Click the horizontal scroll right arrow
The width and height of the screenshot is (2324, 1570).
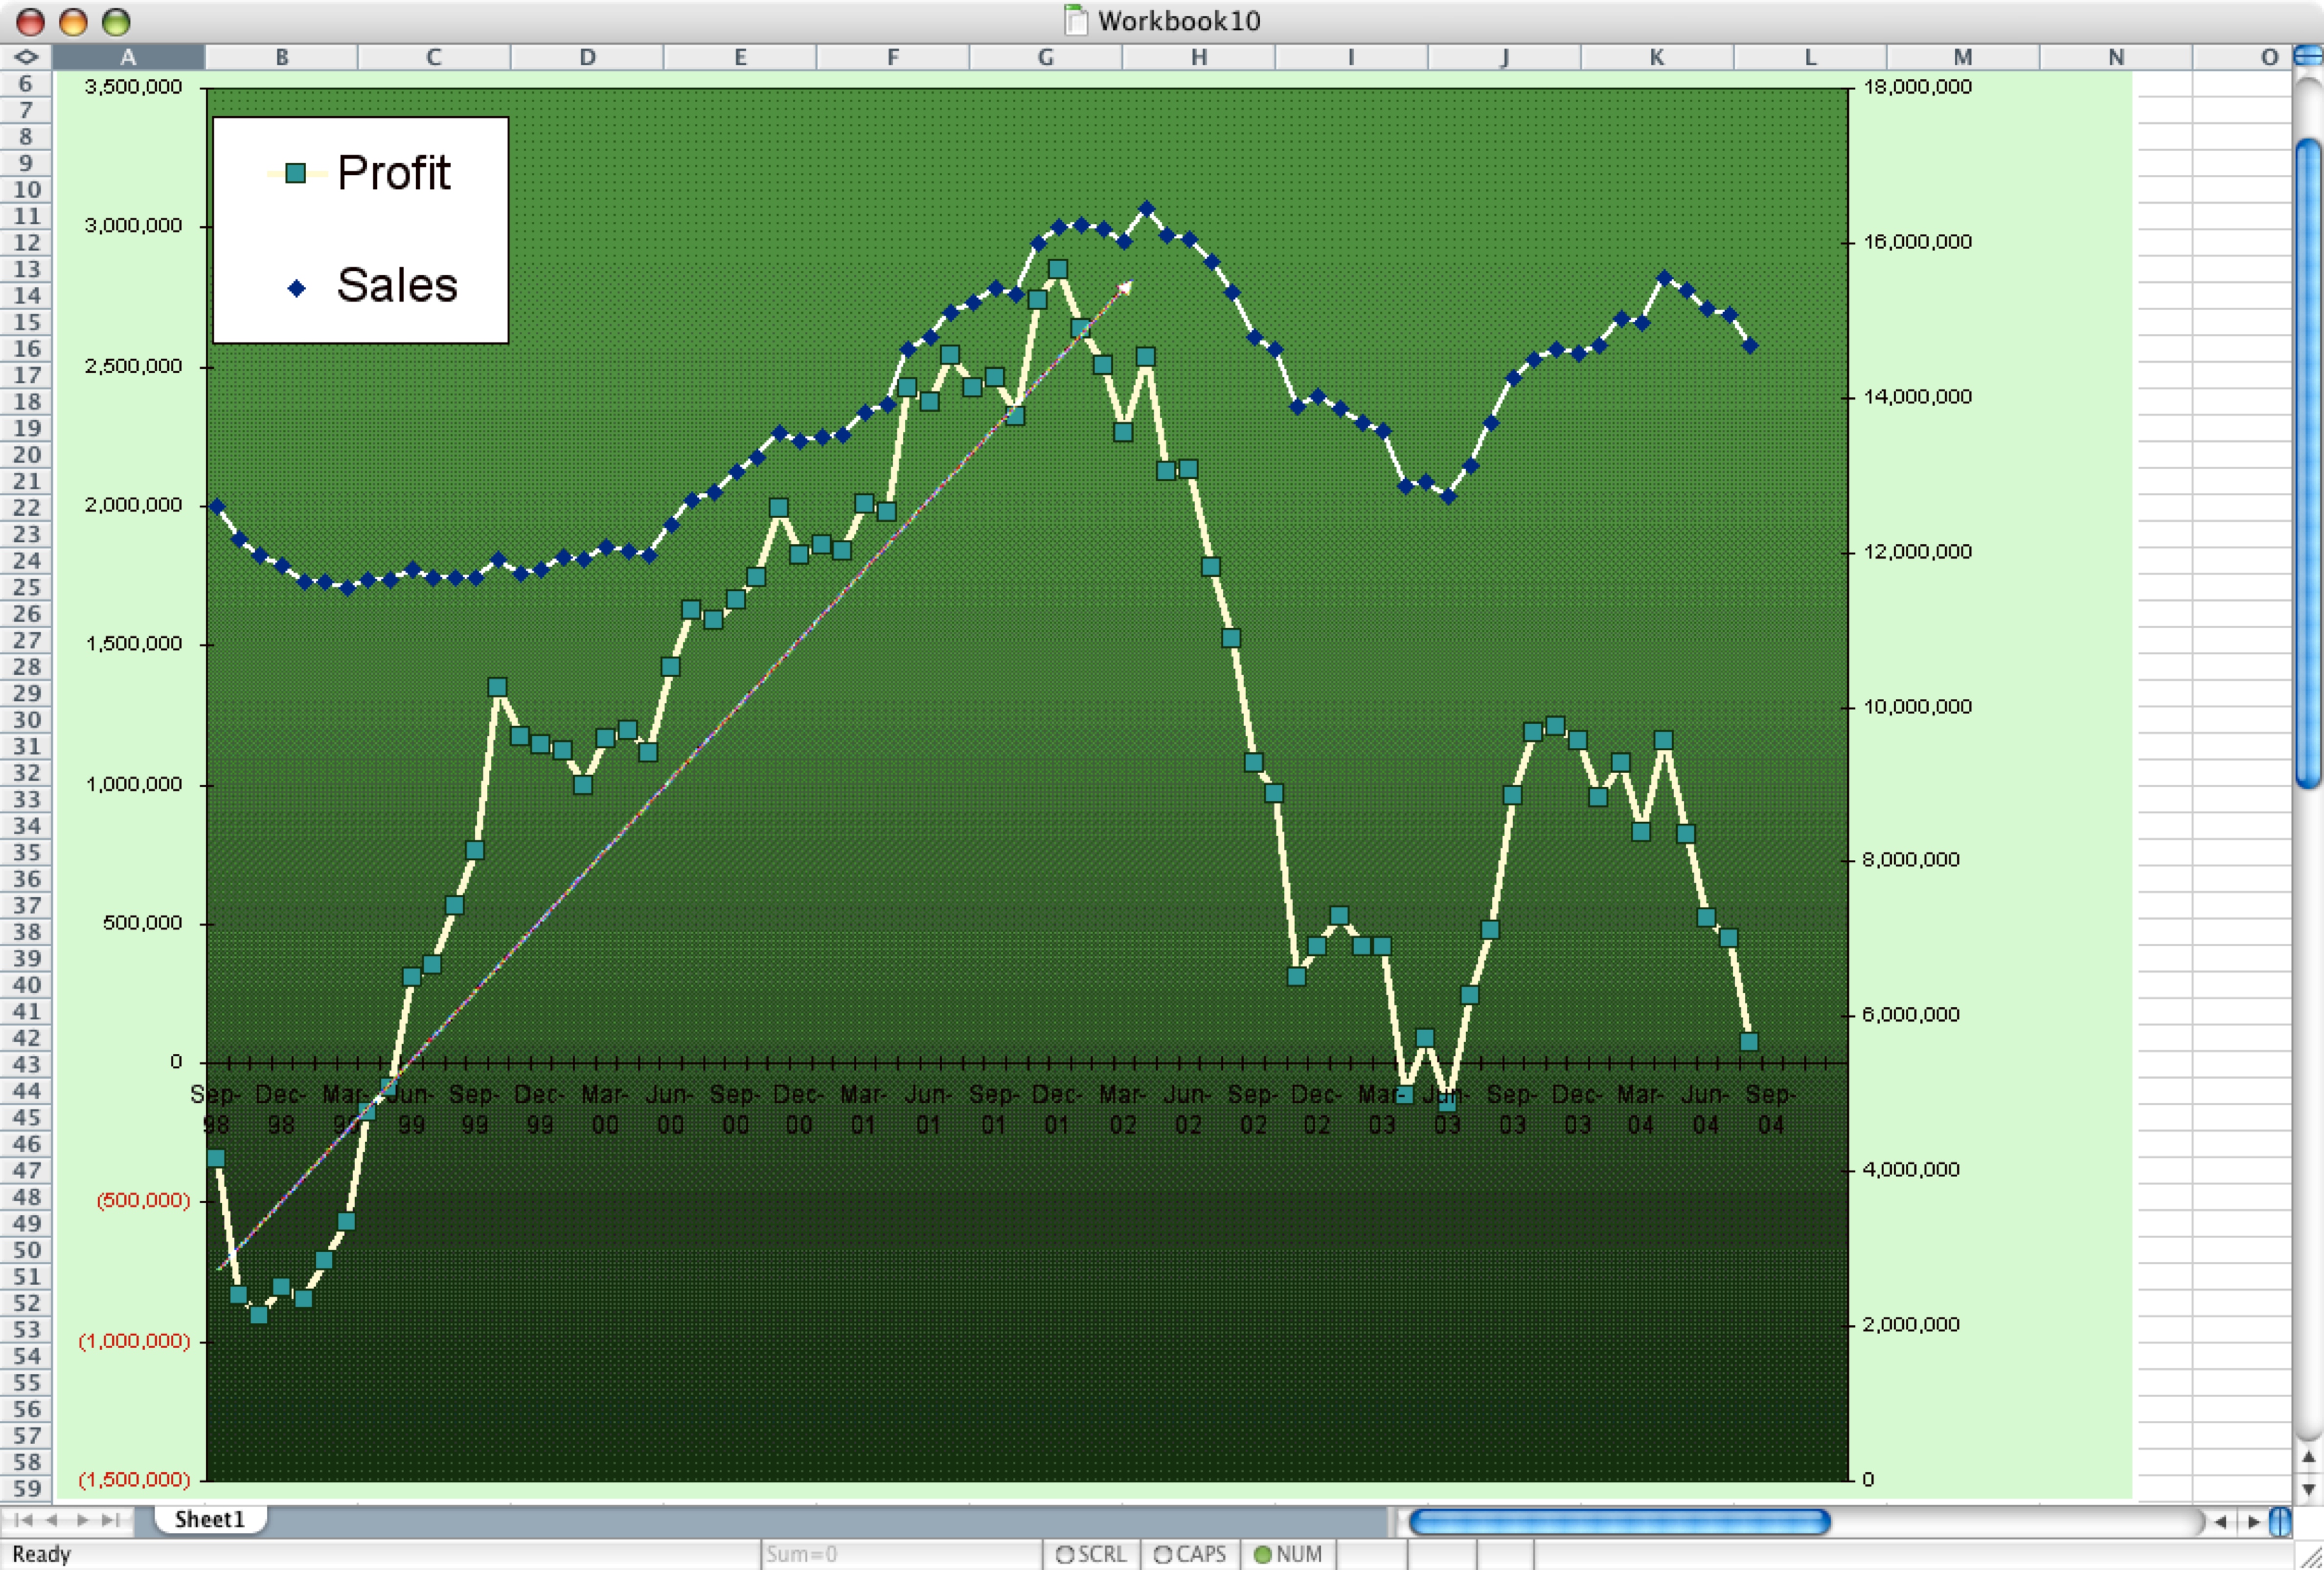[x=2252, y=1522]
